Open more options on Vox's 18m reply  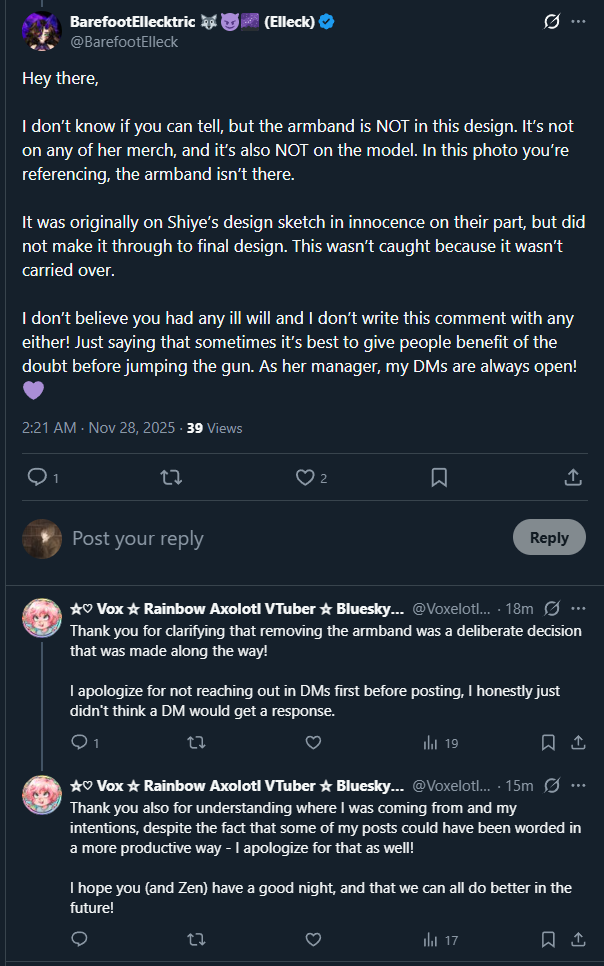point(579,608)
